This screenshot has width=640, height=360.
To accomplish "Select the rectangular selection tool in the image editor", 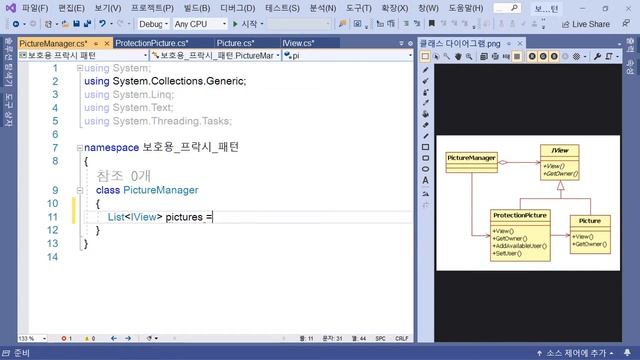I will [x=425, y=56].
